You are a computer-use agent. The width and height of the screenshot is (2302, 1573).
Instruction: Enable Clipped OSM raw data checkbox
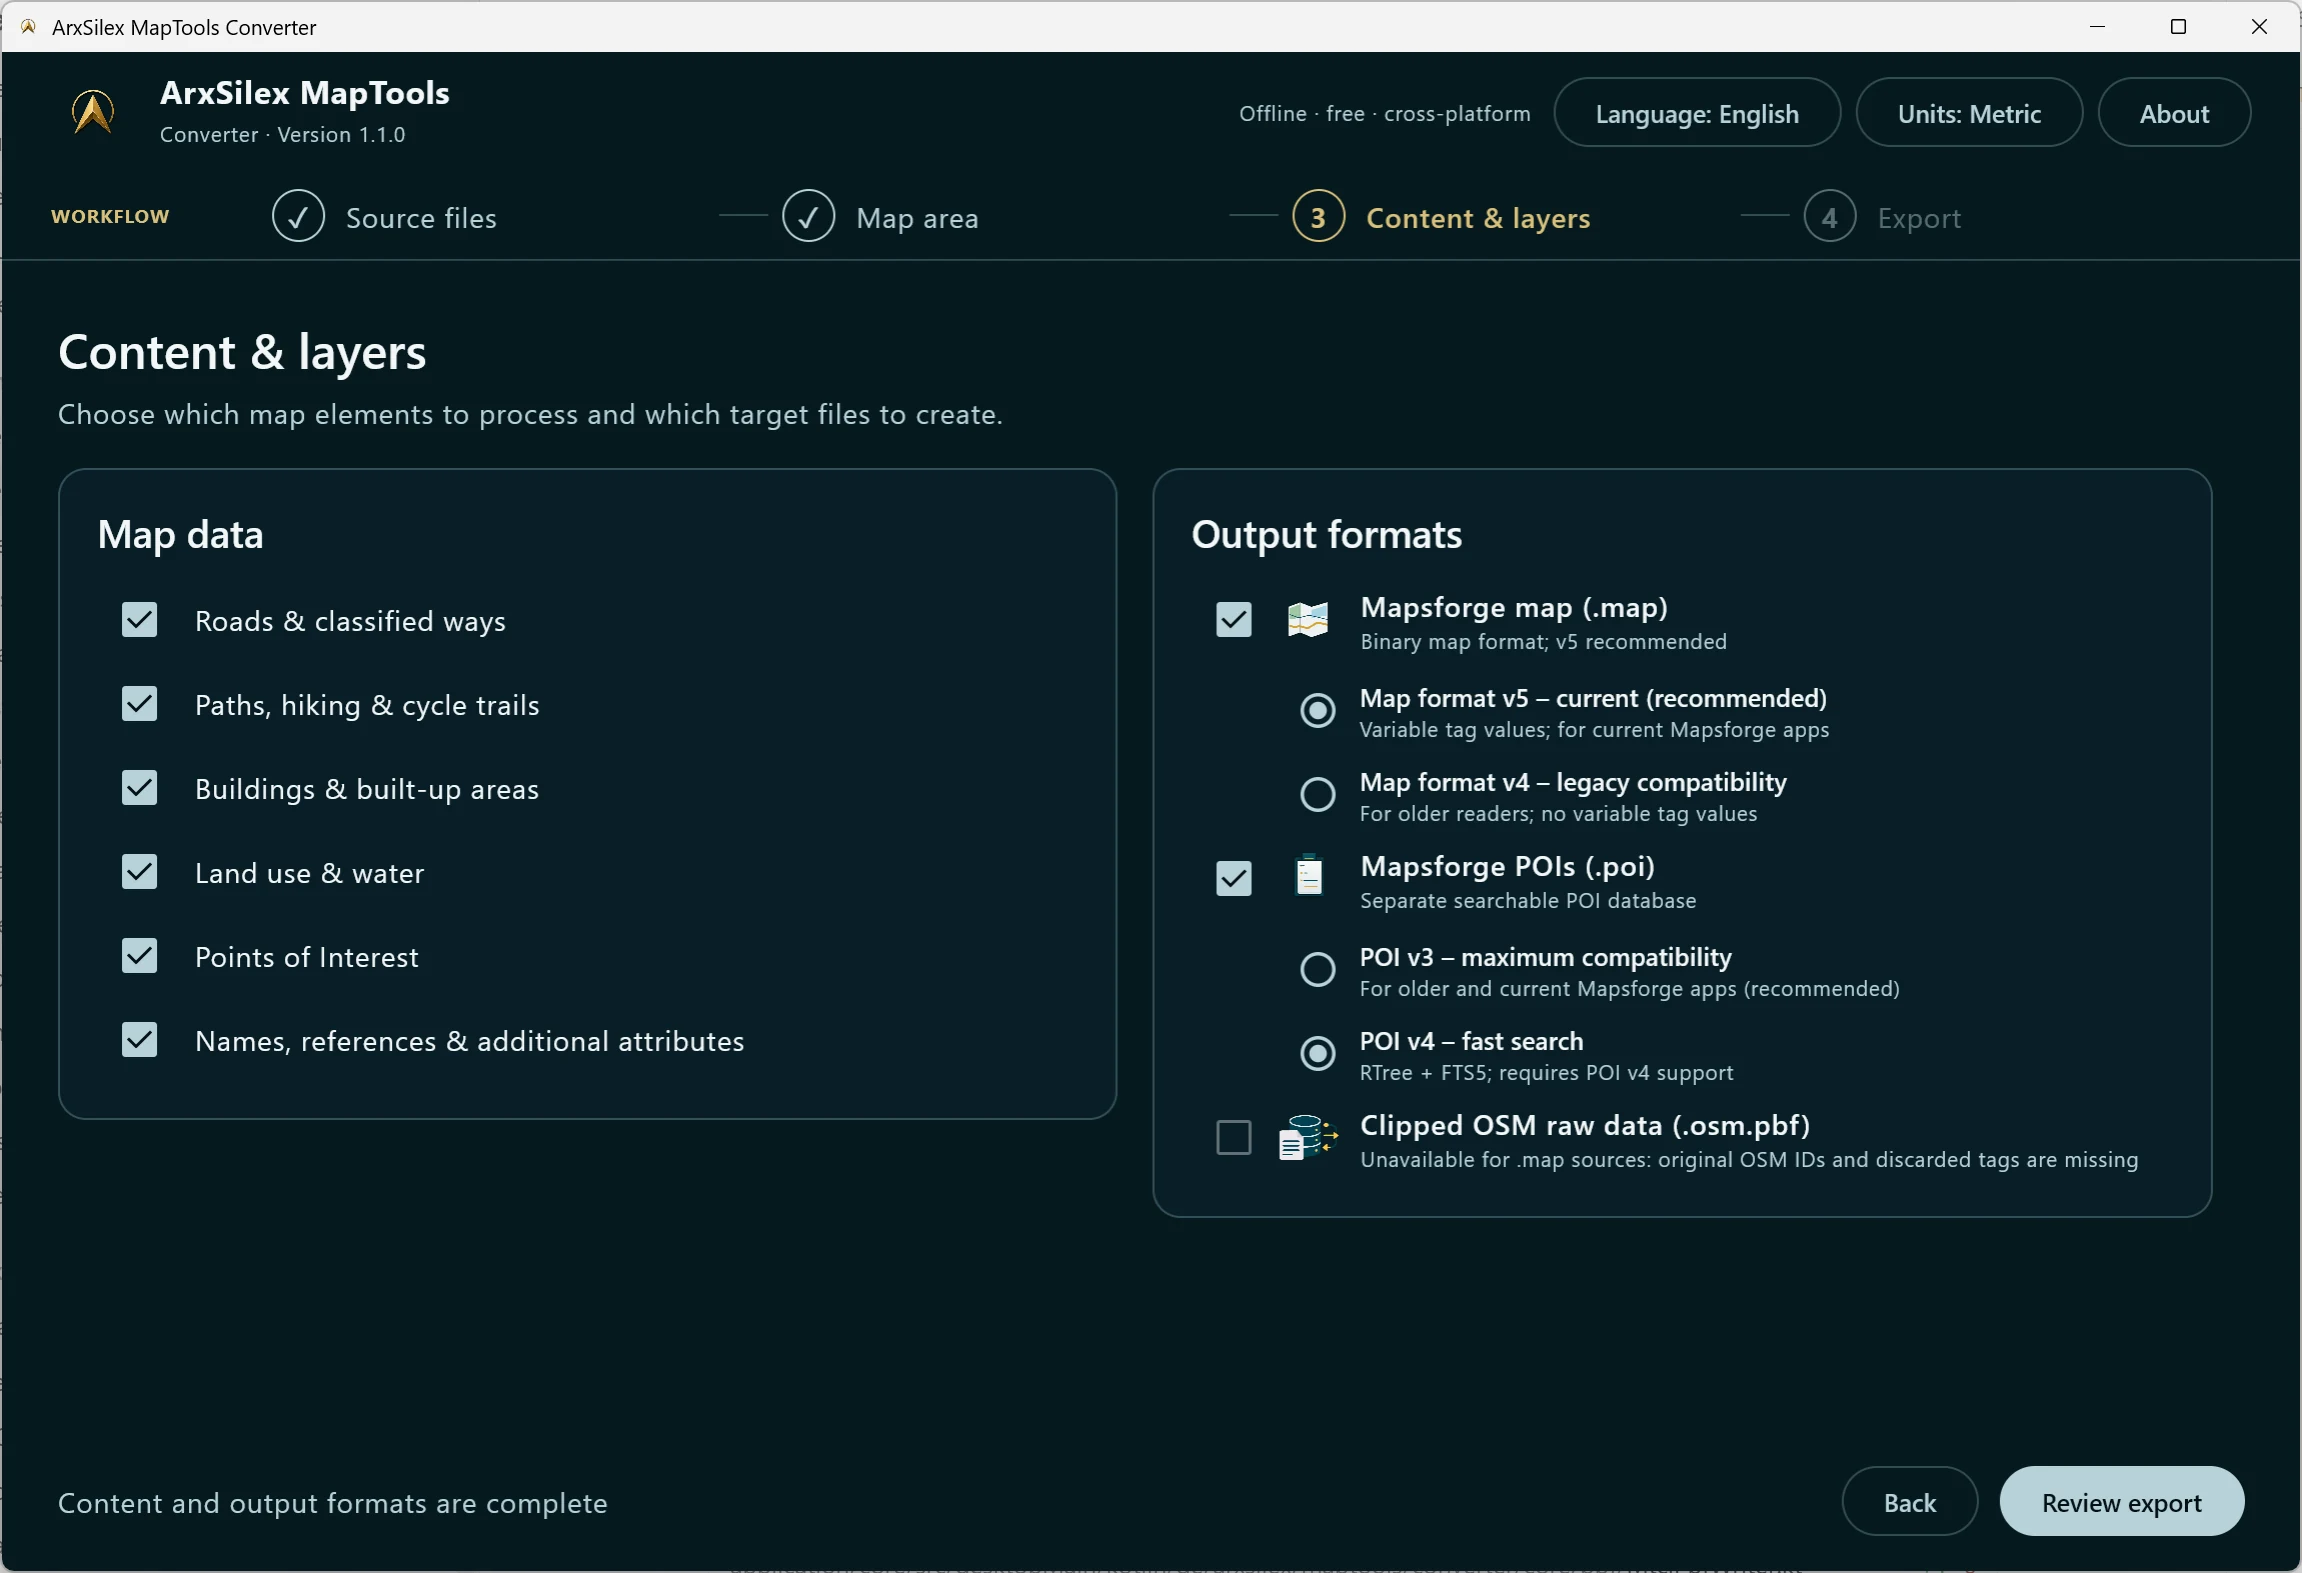1233,1138
